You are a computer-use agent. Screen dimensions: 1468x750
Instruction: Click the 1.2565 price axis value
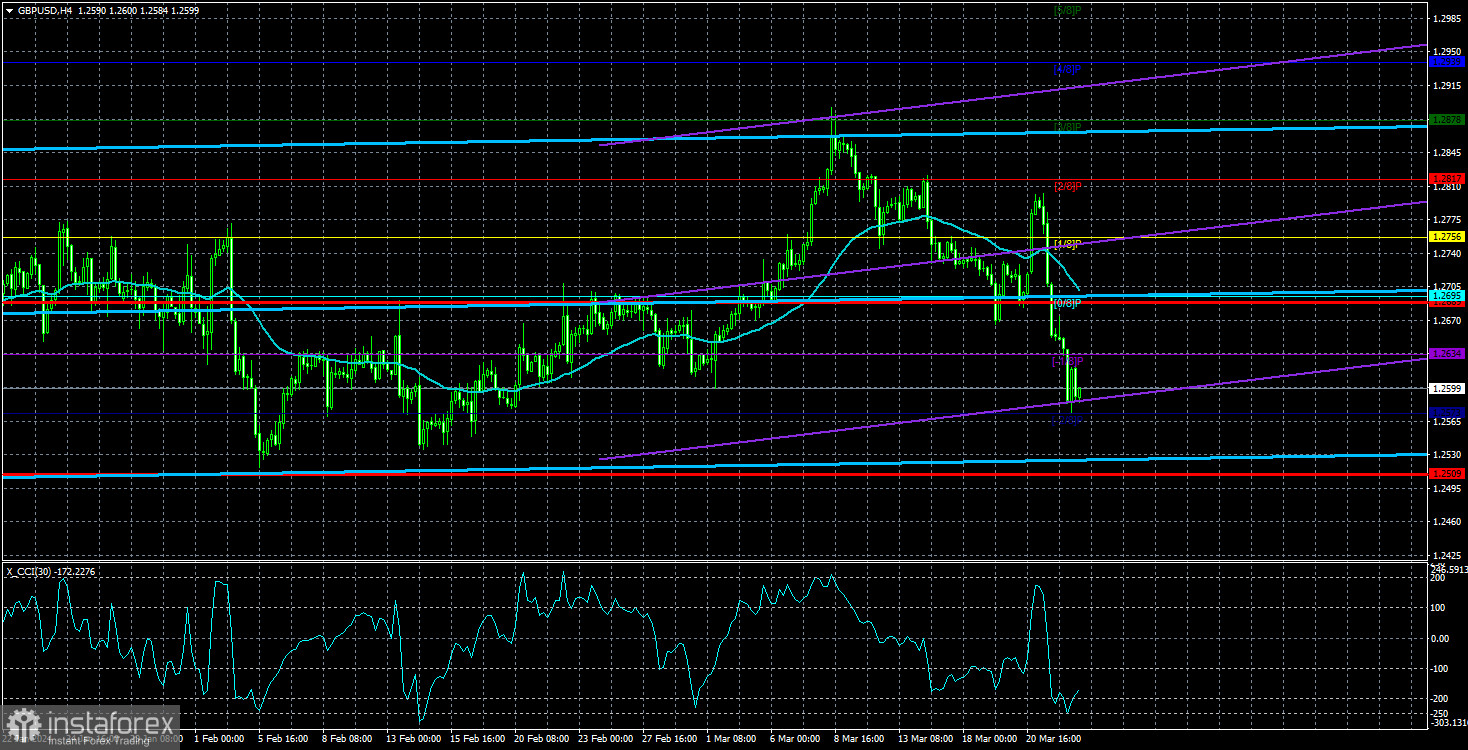[1447, 422]
